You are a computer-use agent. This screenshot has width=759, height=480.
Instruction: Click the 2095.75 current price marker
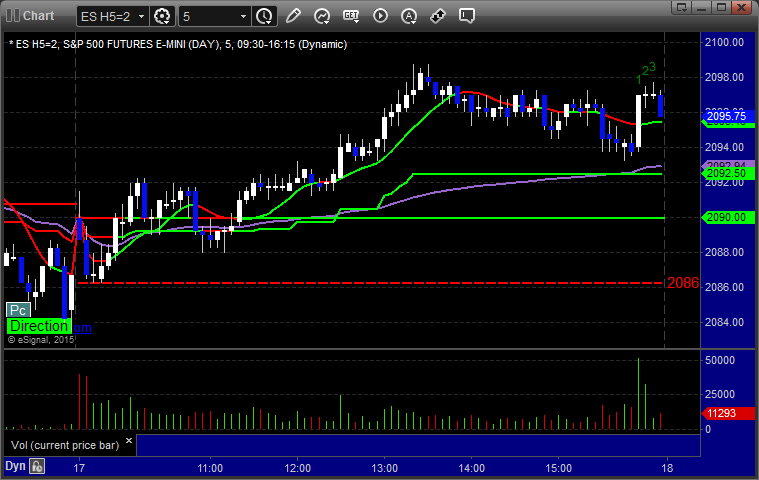727,116
